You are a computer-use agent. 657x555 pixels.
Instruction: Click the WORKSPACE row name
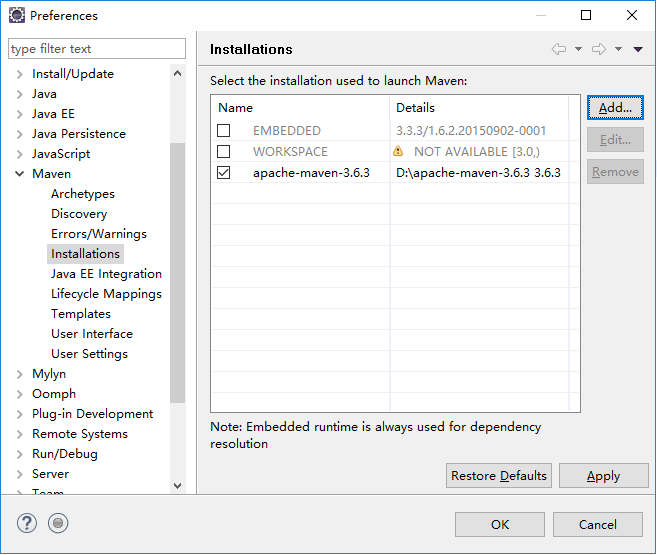[x=290, y=152]
